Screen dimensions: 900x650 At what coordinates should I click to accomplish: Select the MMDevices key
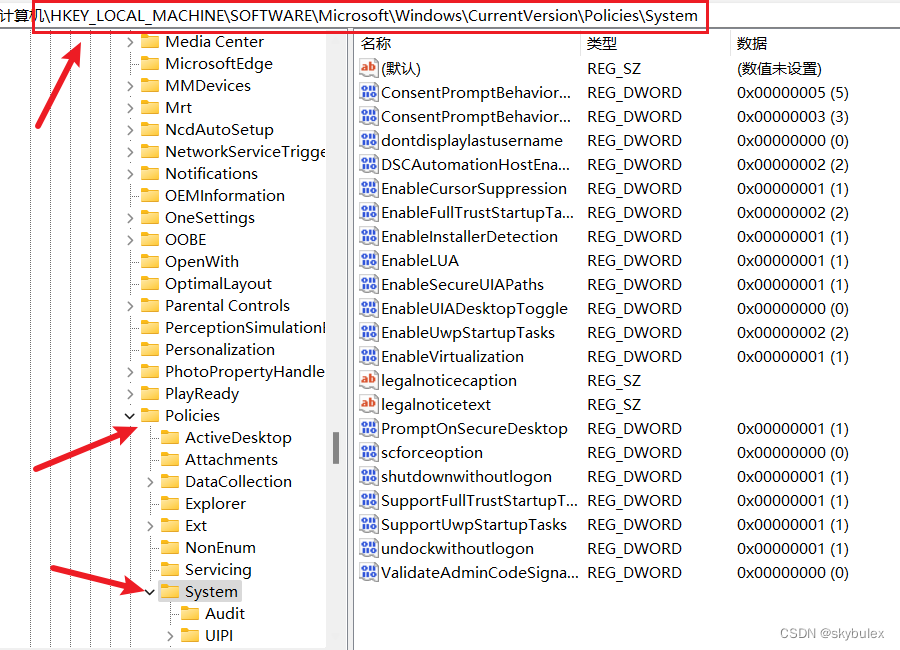point(208,86)
